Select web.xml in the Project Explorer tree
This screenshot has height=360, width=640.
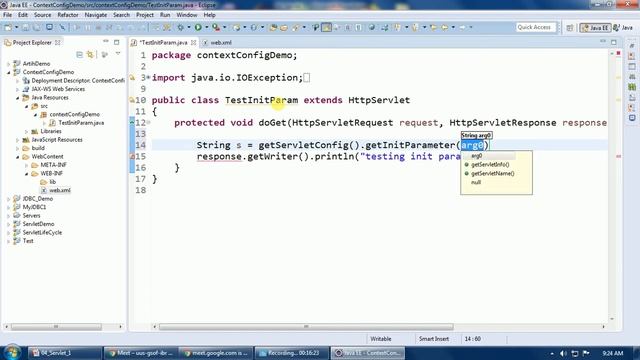(60, 190)
